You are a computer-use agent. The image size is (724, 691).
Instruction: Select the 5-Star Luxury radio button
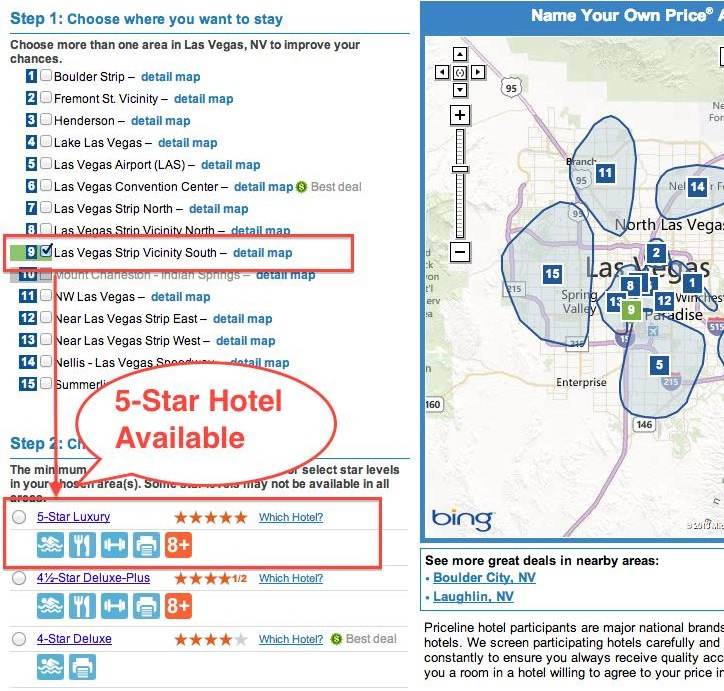pyautogui.click(x=19, y=517)
